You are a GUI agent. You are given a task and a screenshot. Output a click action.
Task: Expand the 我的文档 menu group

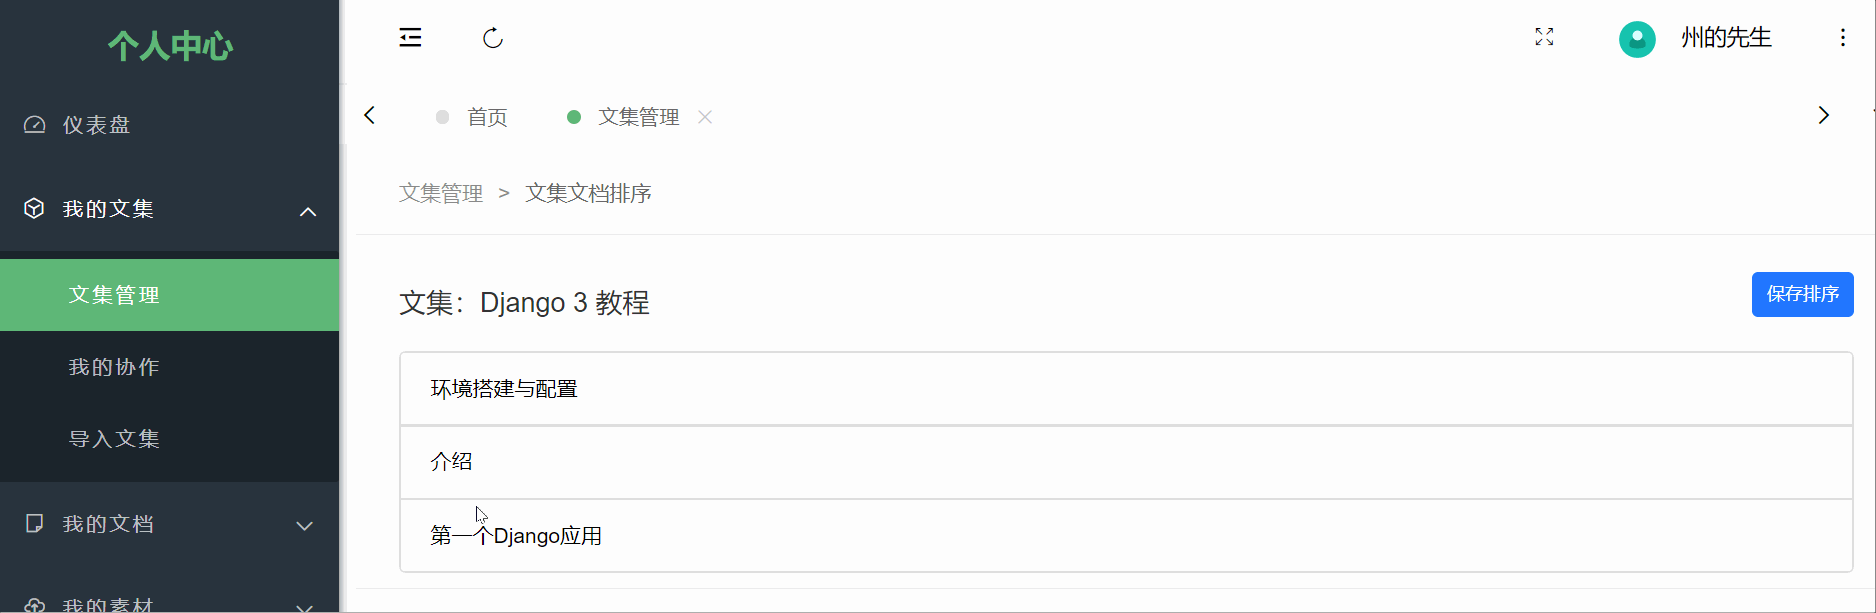[305, 526]
